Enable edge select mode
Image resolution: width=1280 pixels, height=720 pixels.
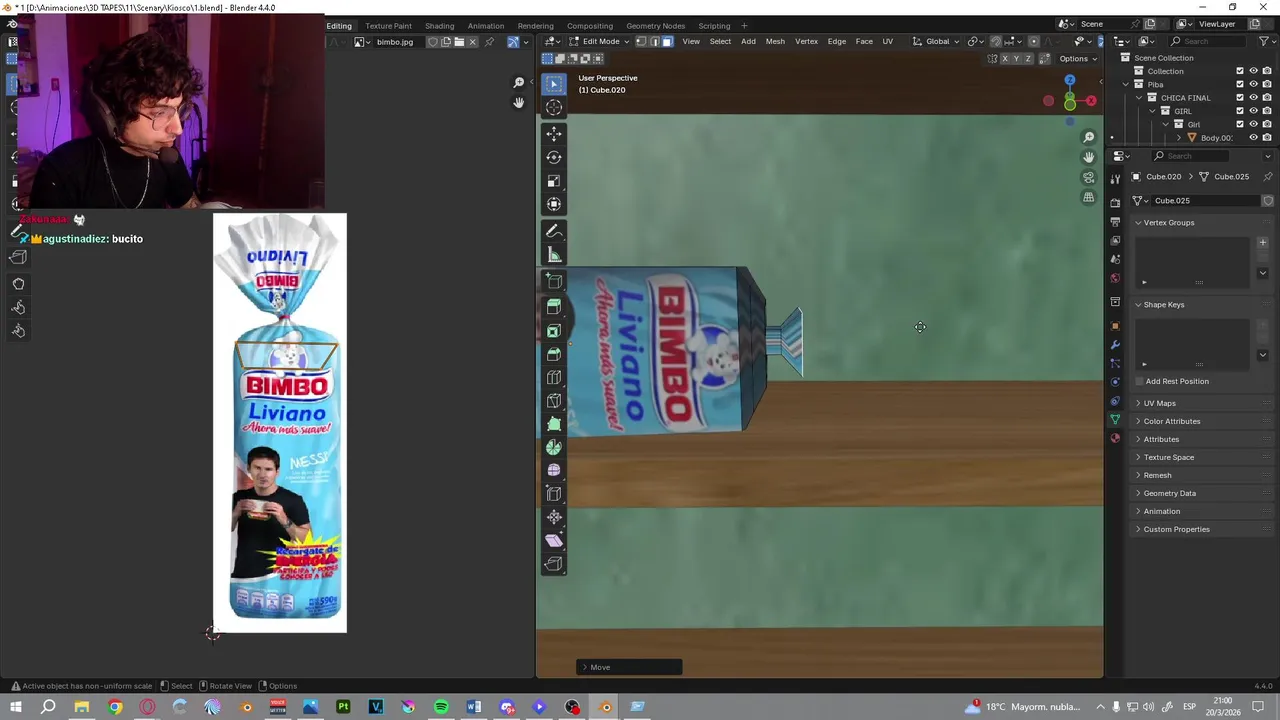(x=654, y=41)
